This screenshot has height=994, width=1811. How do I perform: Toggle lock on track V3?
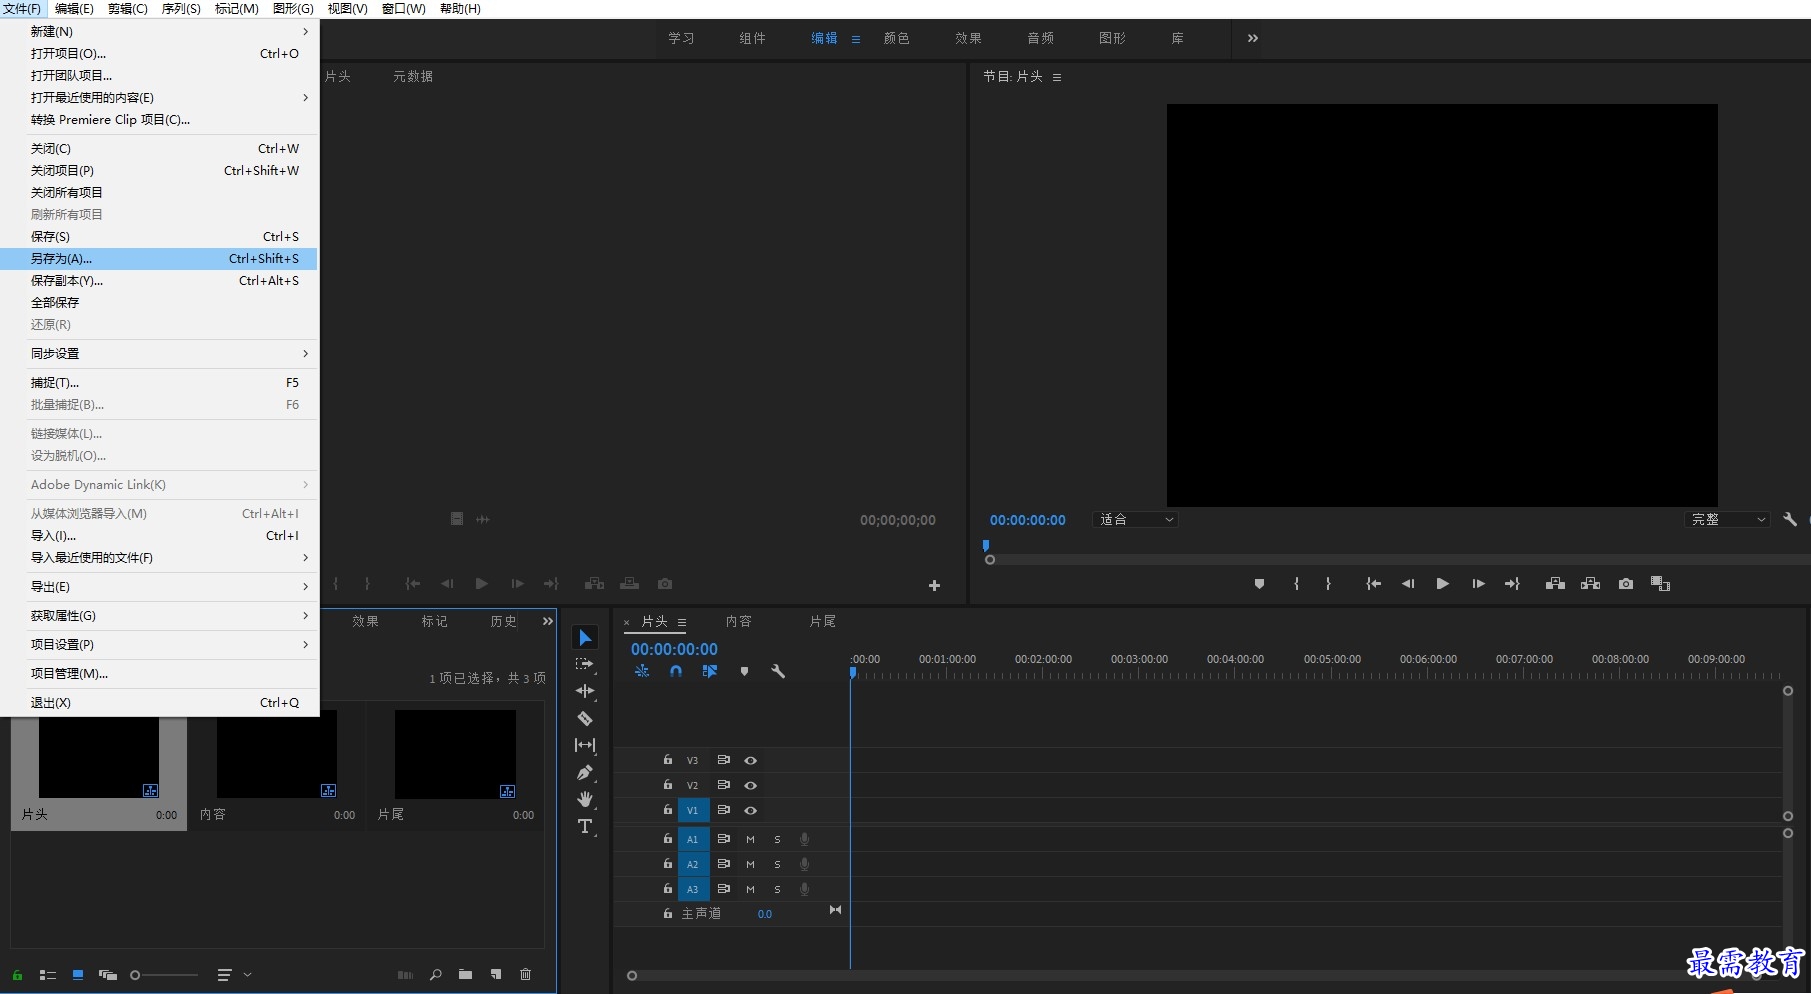(x=667, y=760)
